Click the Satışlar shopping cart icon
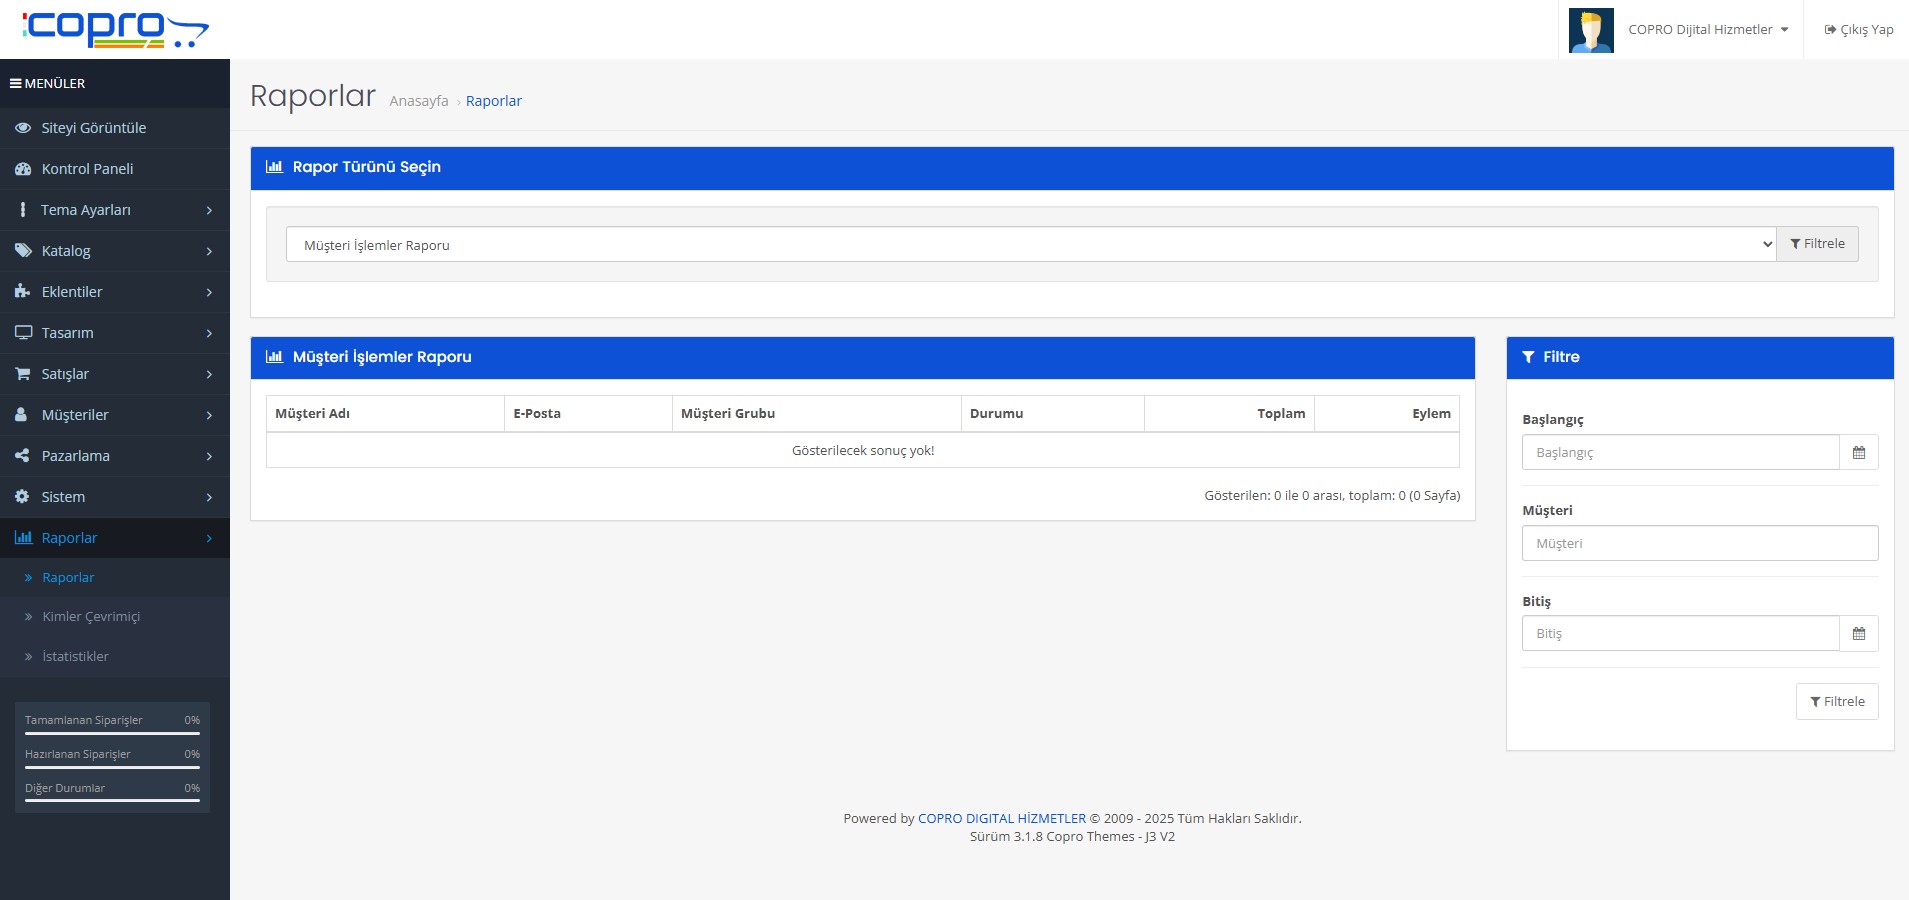The image size is (1909, 900). [22, 374]
